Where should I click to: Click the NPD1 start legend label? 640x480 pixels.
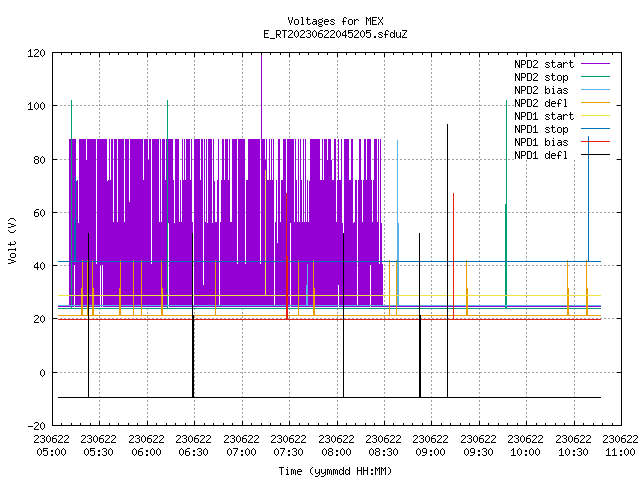544,116
